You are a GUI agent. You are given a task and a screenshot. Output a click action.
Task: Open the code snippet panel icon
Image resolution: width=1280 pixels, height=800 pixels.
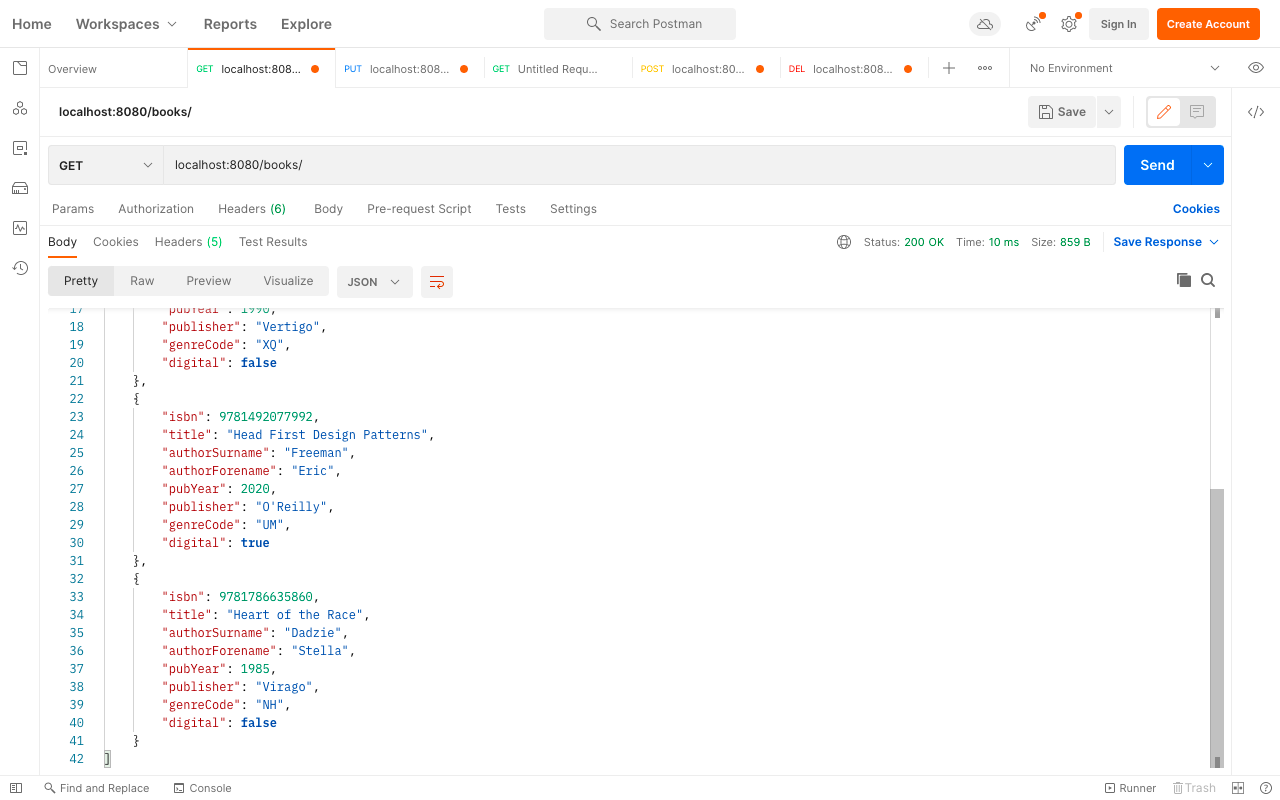(x=1256, y=112)
